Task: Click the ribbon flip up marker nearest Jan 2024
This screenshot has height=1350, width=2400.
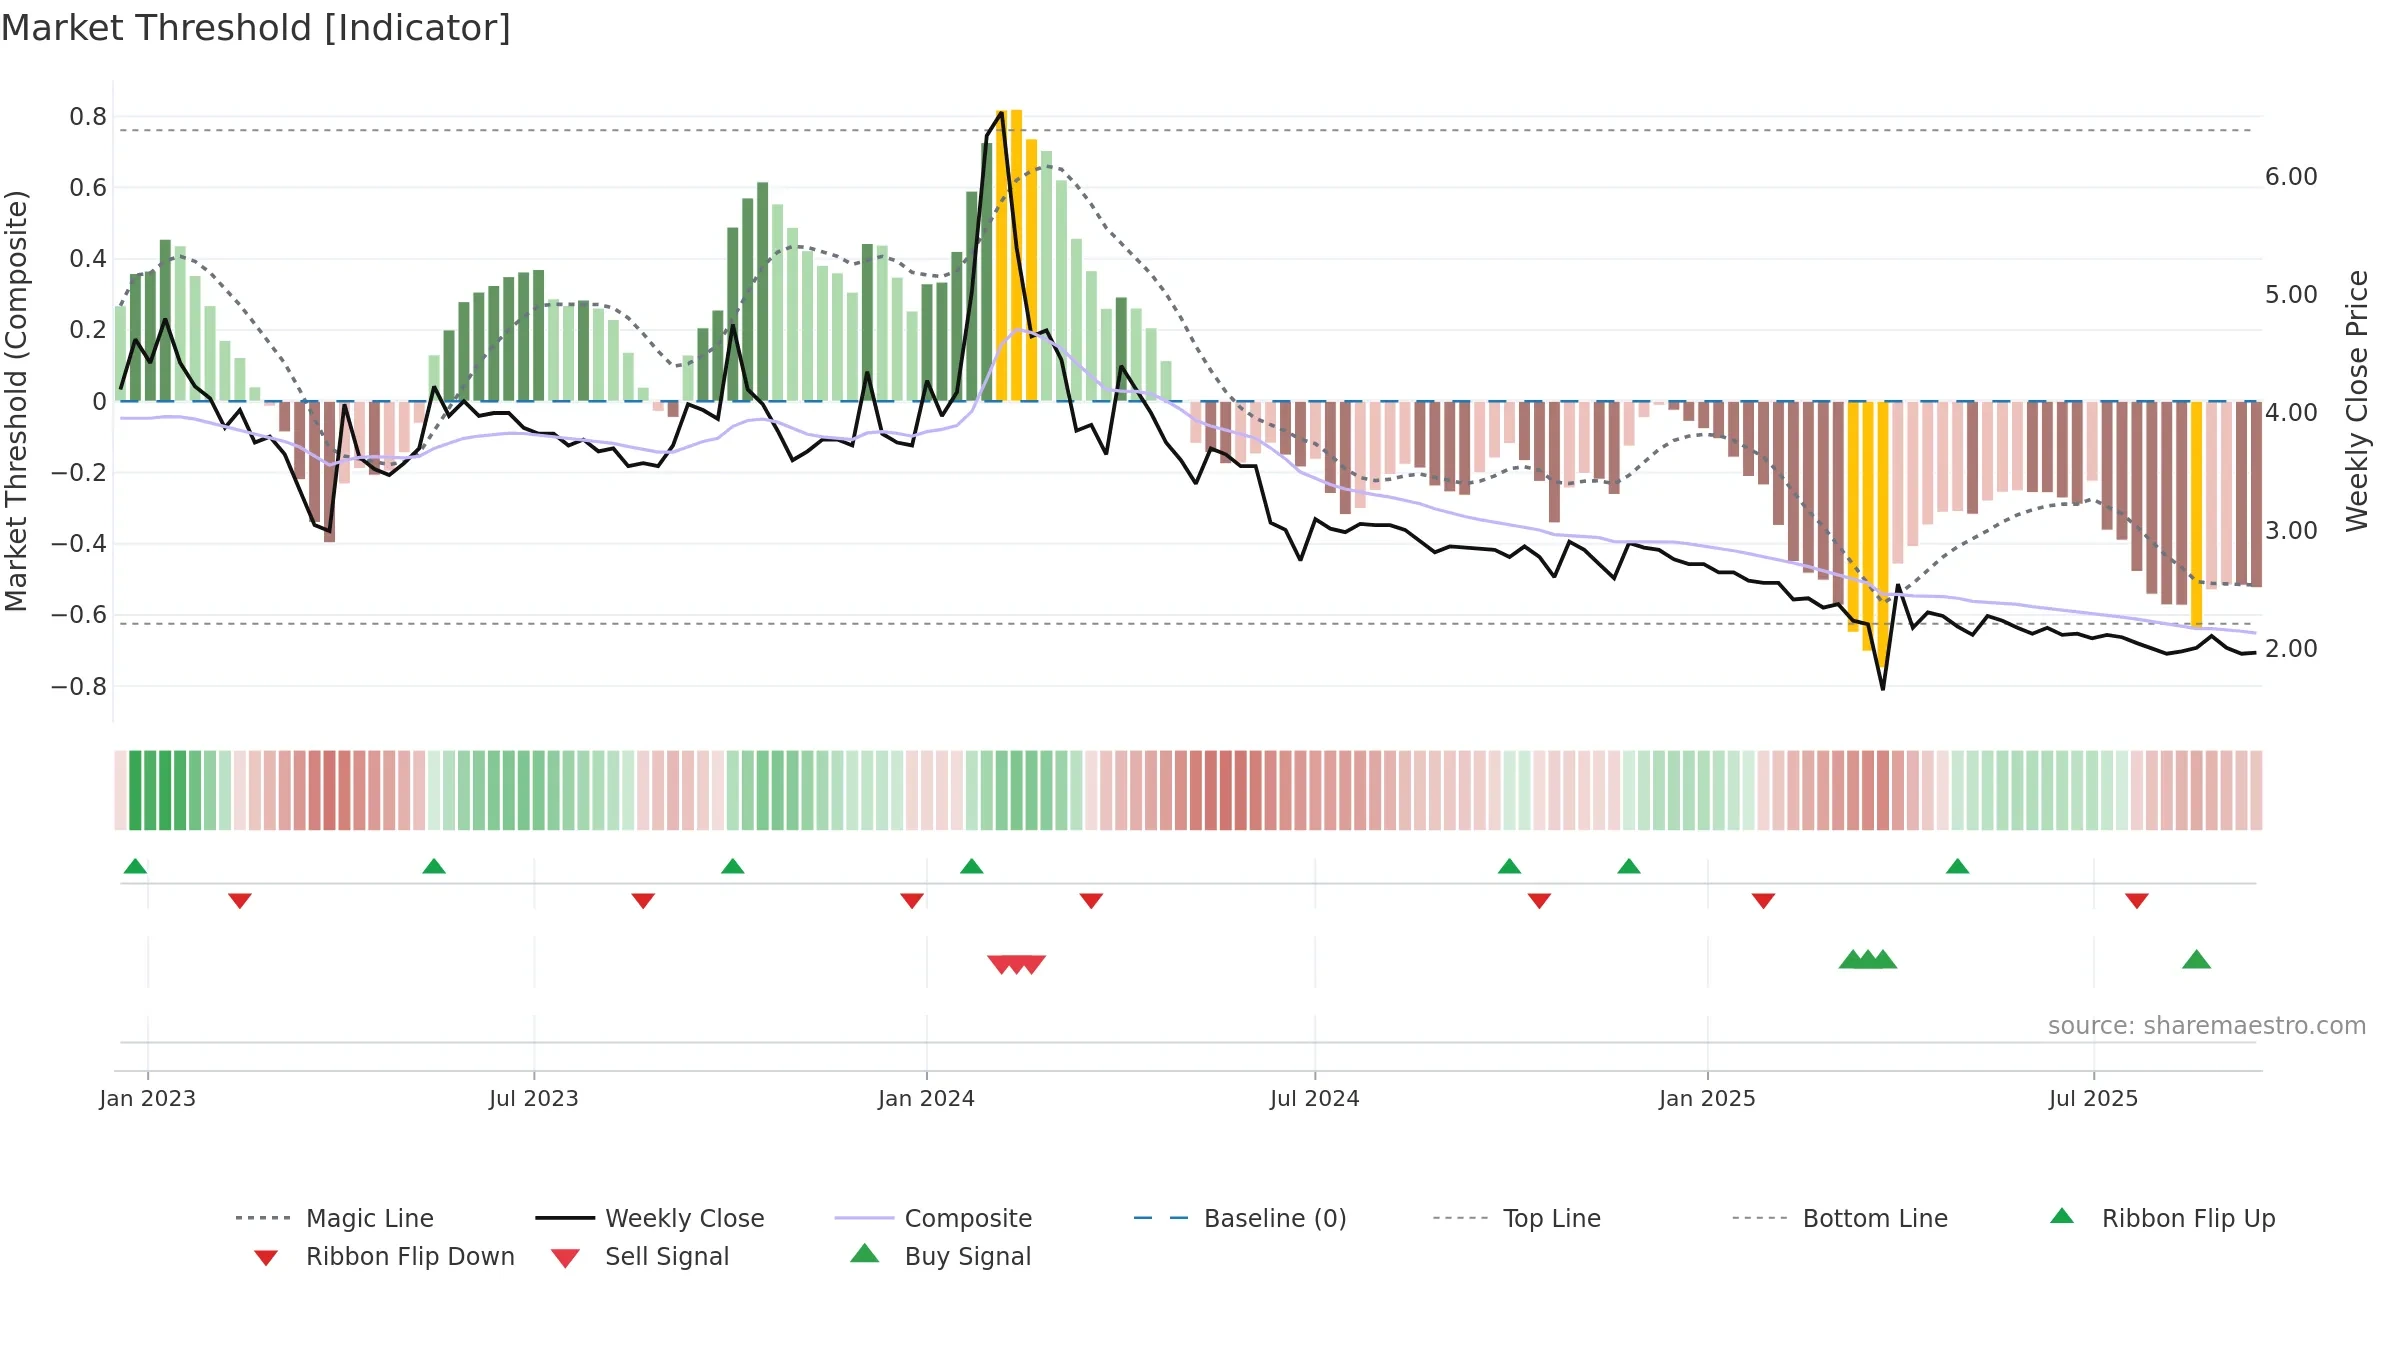Action: pos(972,866)
